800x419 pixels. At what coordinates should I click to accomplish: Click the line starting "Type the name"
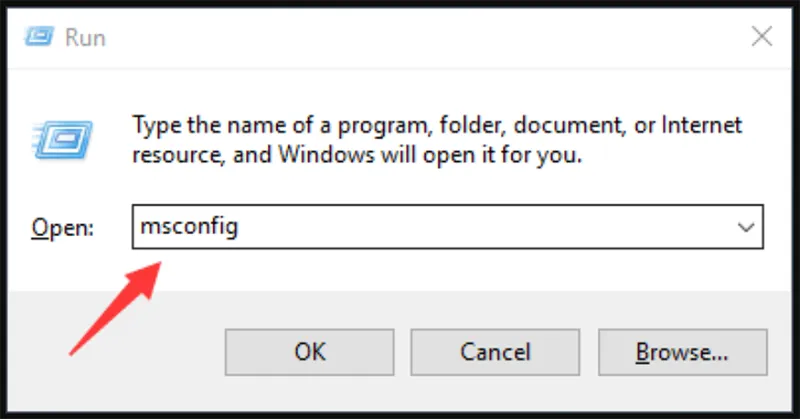click(x=437, y=126)
